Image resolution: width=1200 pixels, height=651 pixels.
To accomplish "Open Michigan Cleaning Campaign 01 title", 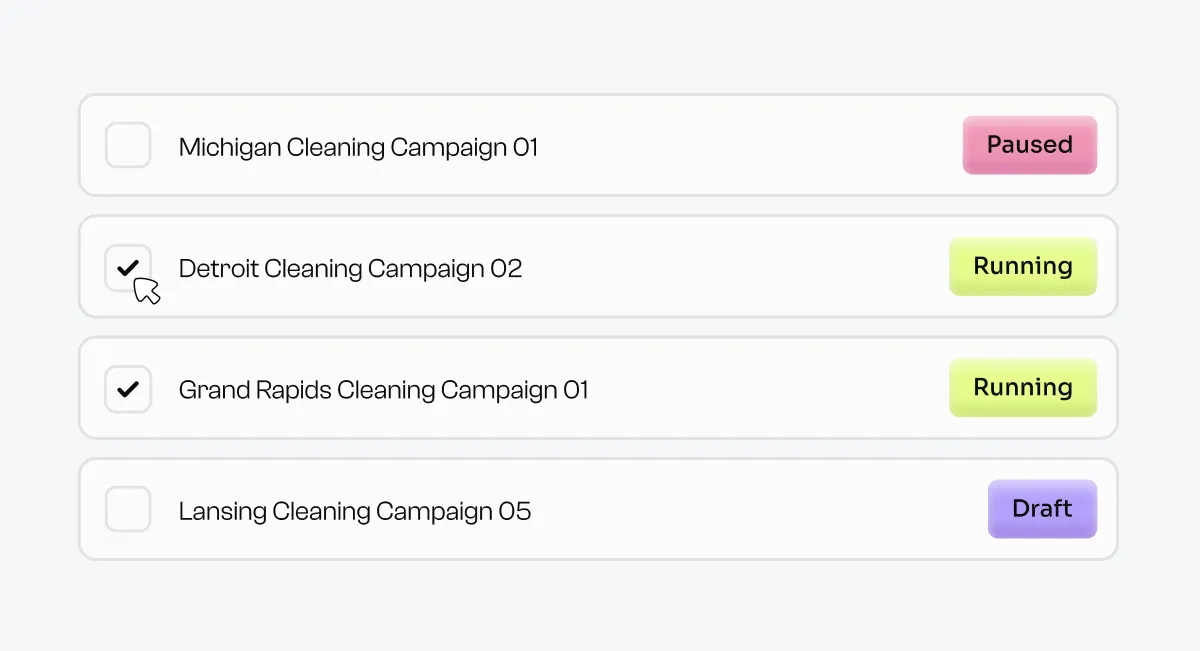I will point(358,148).
